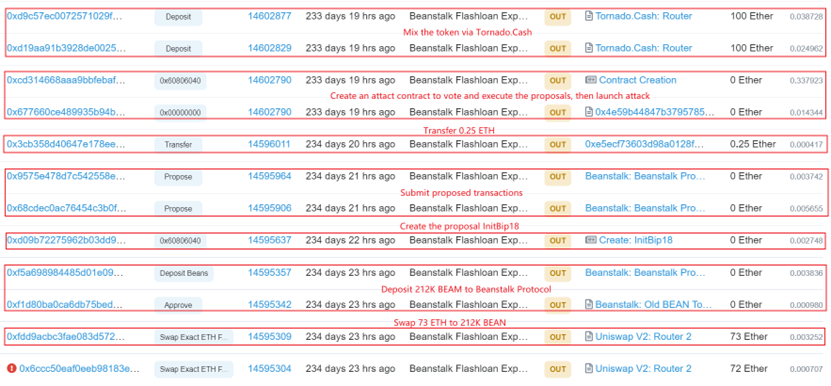831x386 pixels.
Task: Click the creation icon beside Create: InitBip18
Action: 591,240
